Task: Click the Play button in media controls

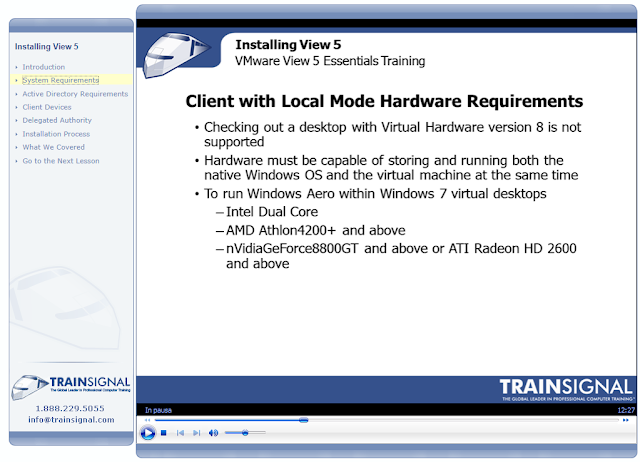Action: click(x=148, y=433)
